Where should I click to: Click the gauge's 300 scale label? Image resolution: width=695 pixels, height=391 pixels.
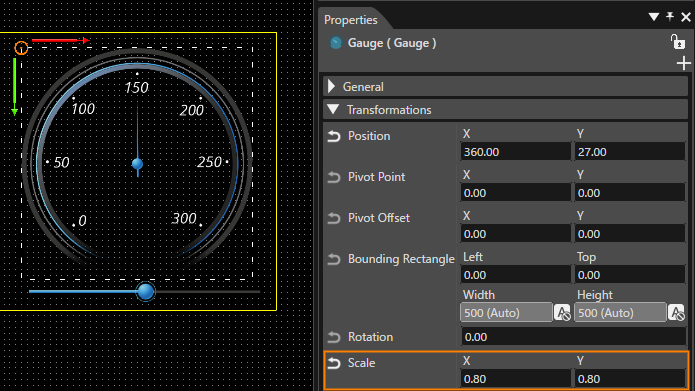click(184, 218)
